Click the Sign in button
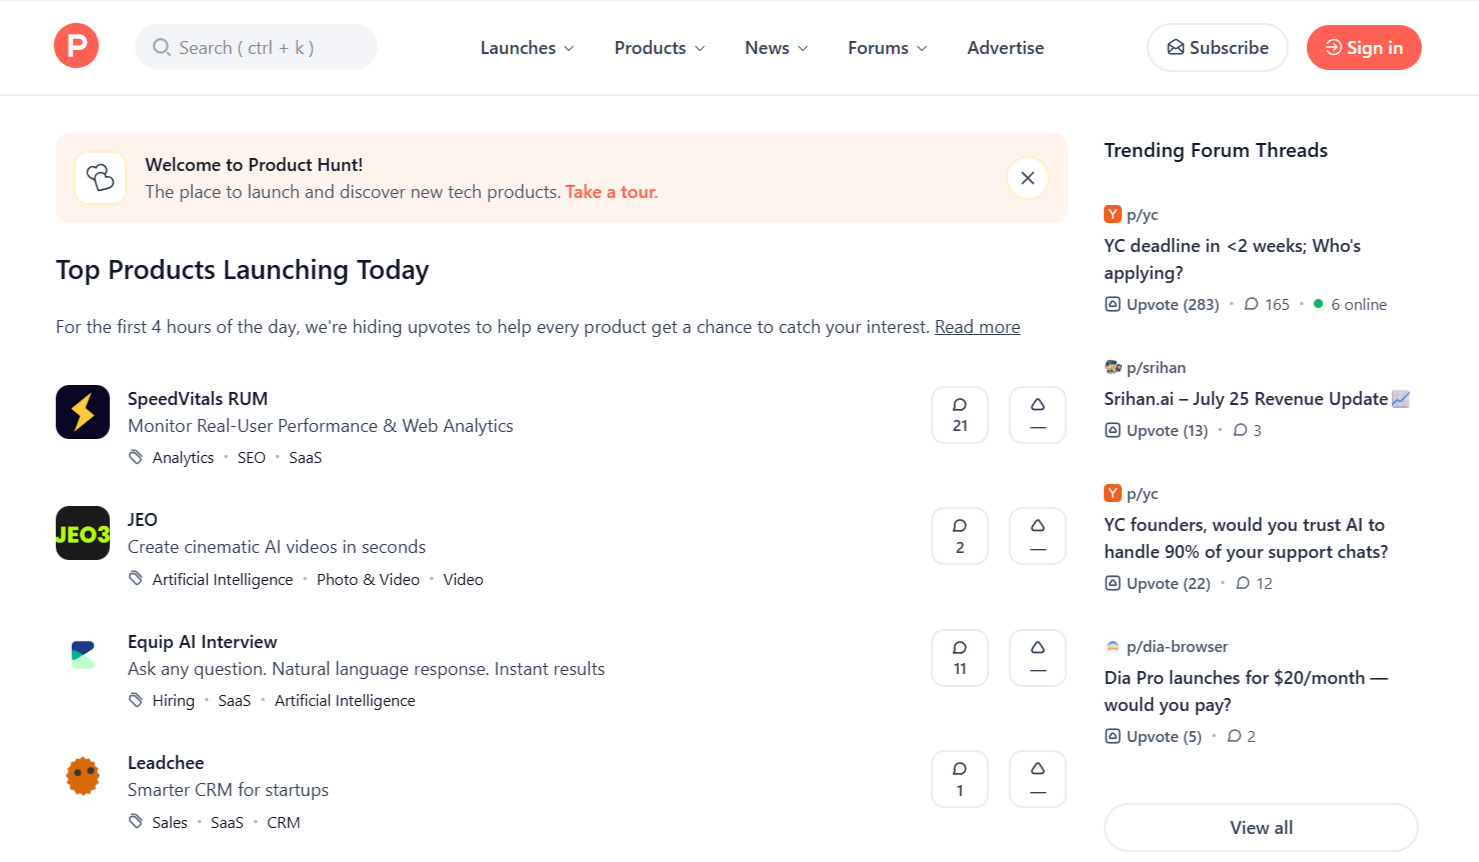Screen dimensions: 1479x862 1364,48
